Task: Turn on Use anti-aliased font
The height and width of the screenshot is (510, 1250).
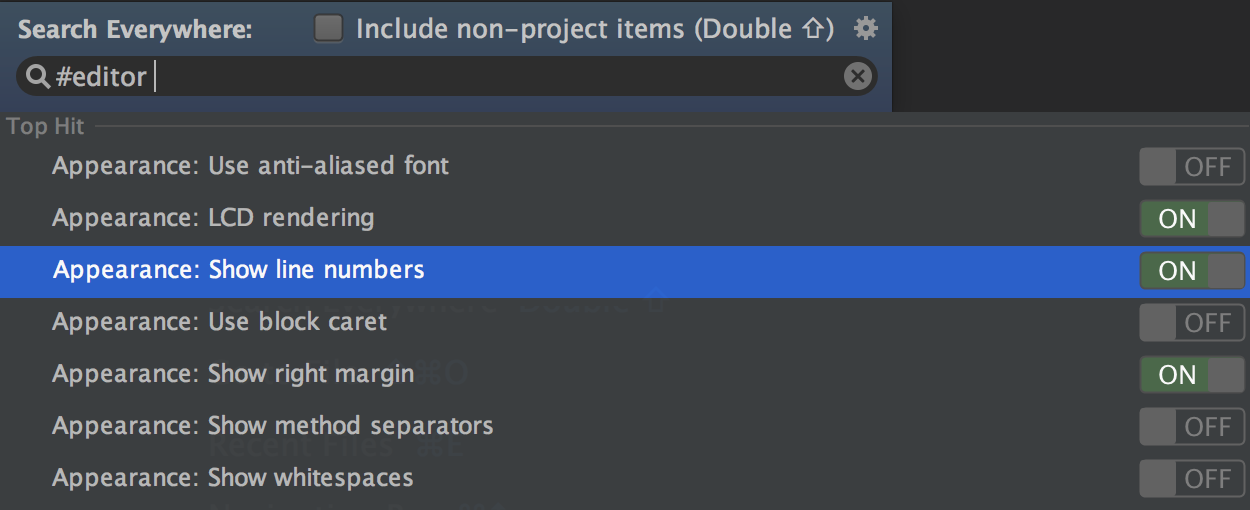Action: (1192, 167)
